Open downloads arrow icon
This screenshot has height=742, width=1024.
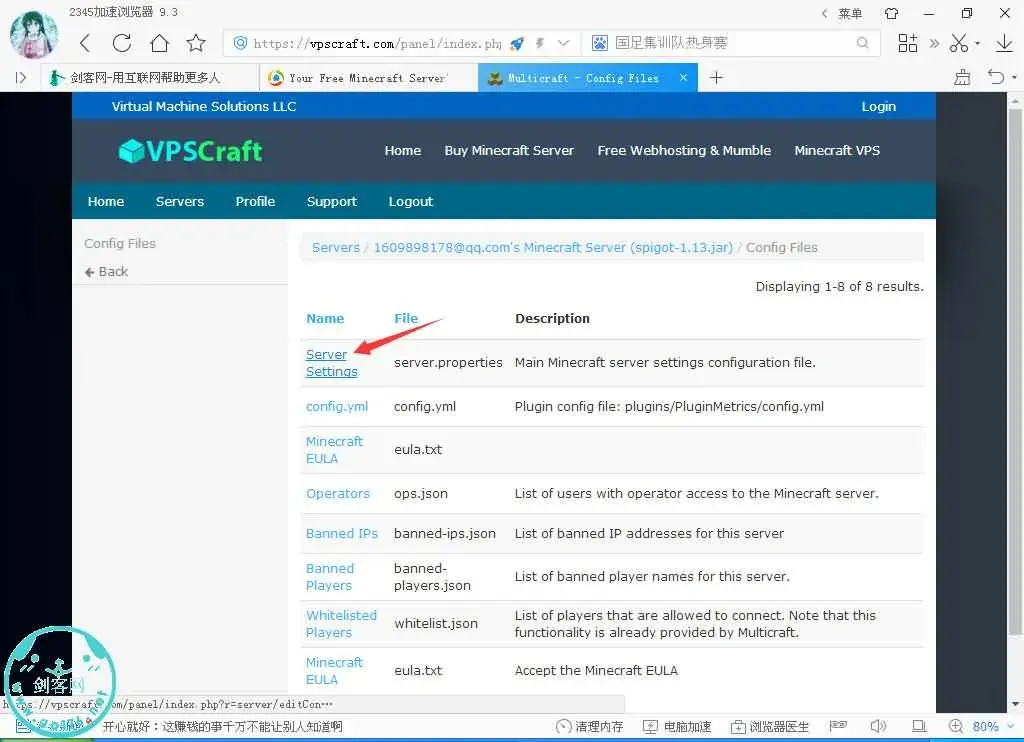[1004, 43]
